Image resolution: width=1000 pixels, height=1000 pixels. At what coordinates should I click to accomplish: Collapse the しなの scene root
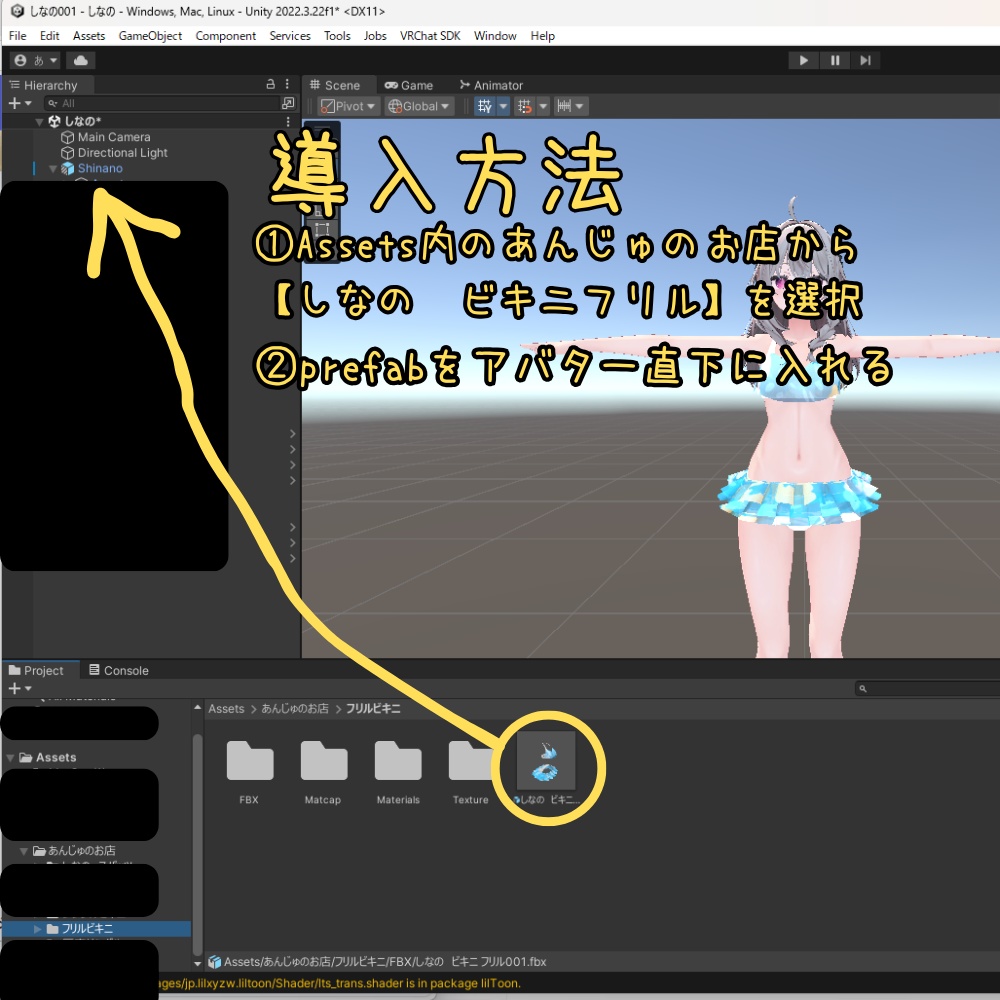(40, 121)
